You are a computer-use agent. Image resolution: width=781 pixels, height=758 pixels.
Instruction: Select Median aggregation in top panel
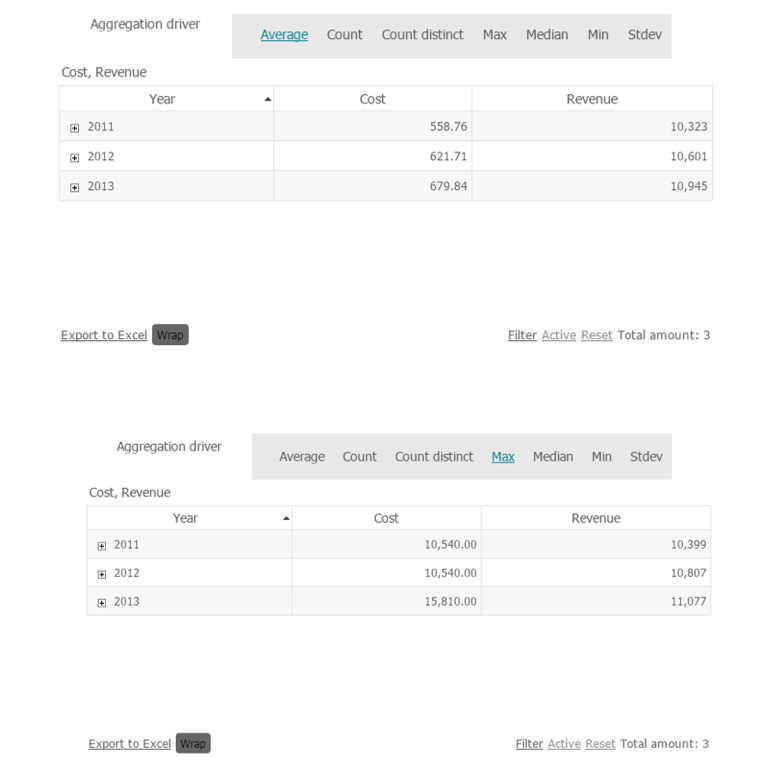547,35
